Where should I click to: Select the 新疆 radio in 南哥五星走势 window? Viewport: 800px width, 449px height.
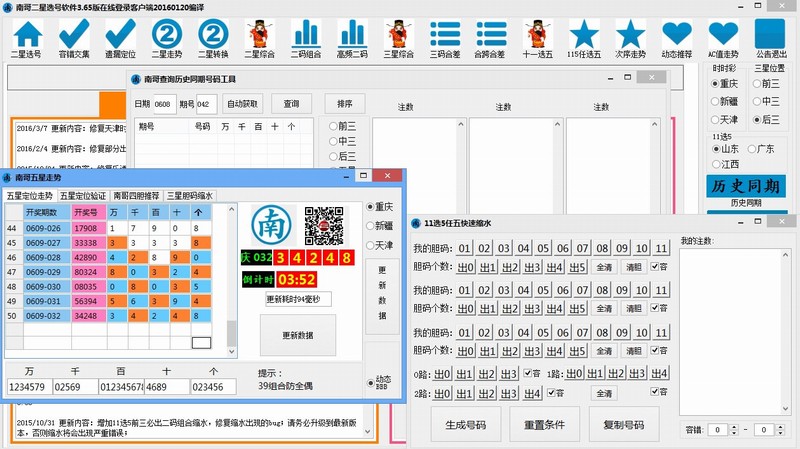click(x=372, y=226)
